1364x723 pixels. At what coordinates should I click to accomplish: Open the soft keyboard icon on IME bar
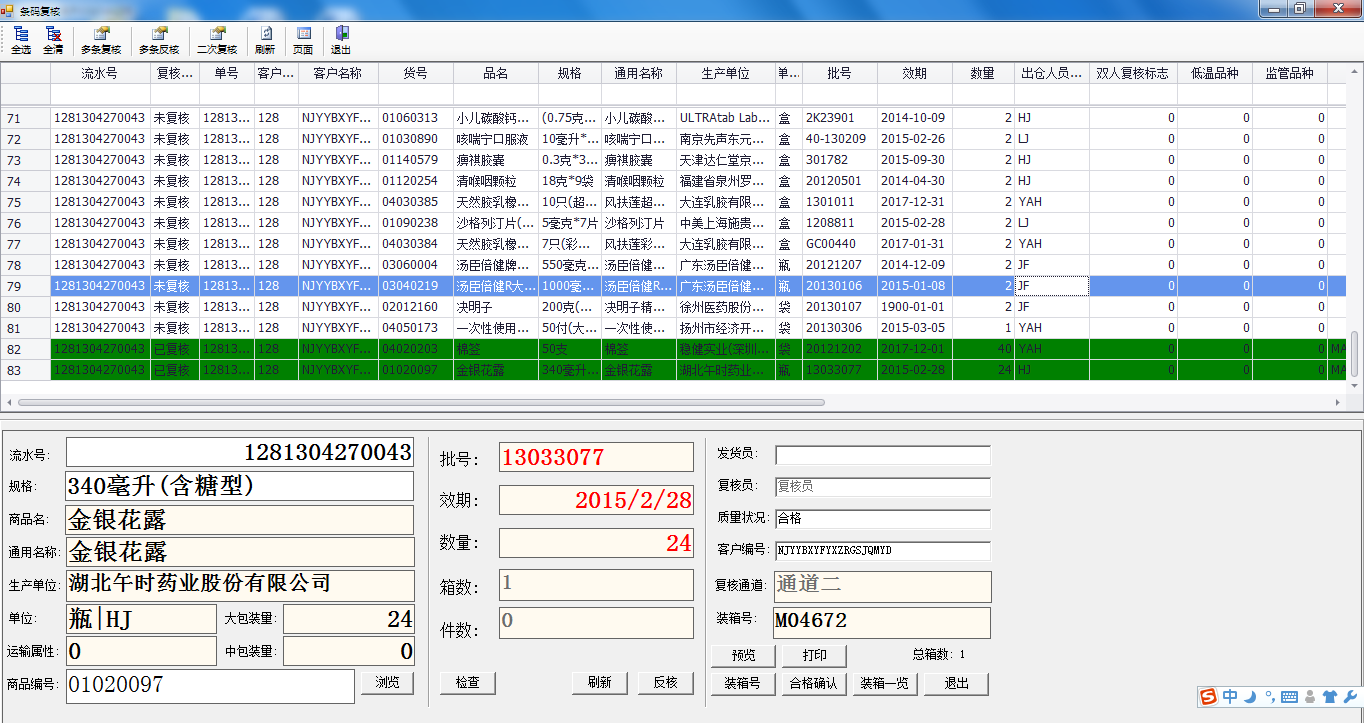tap(1288, 696)
